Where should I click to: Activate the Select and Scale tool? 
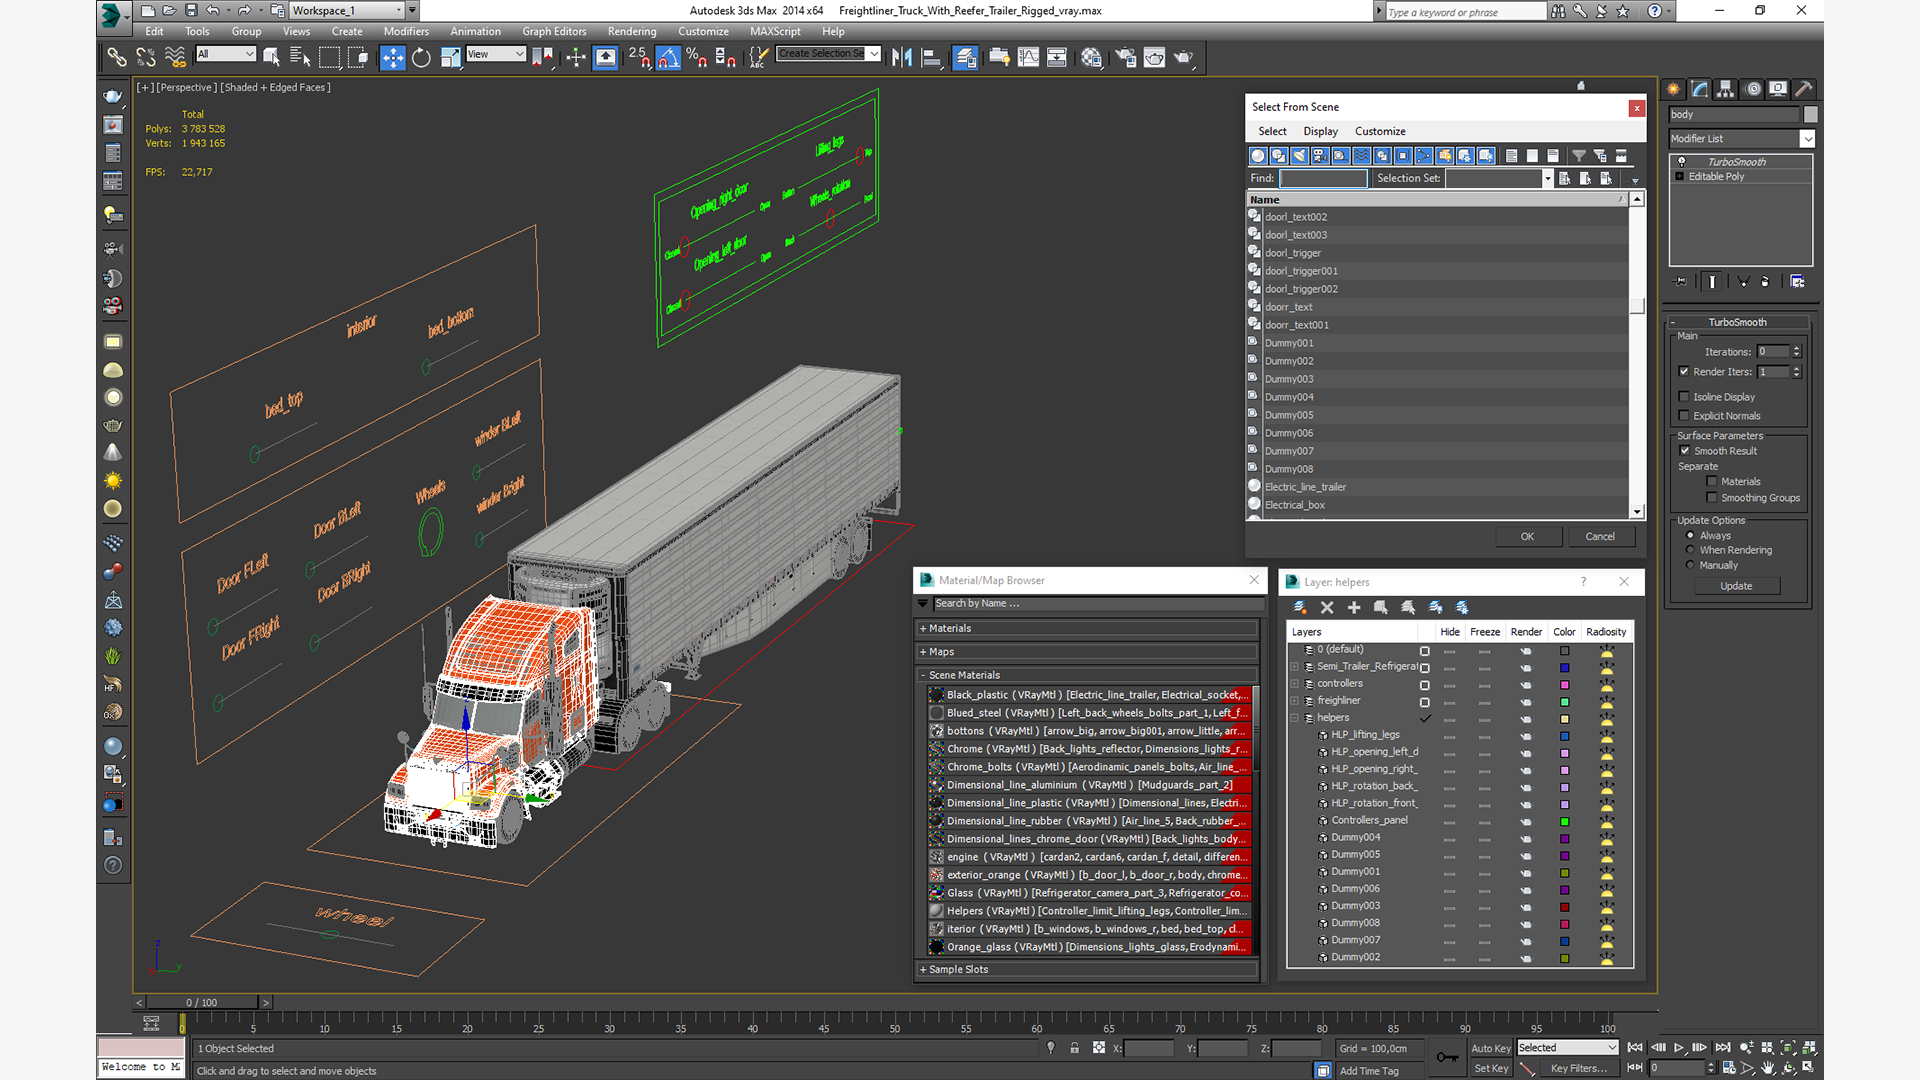(x=450, y=57)
